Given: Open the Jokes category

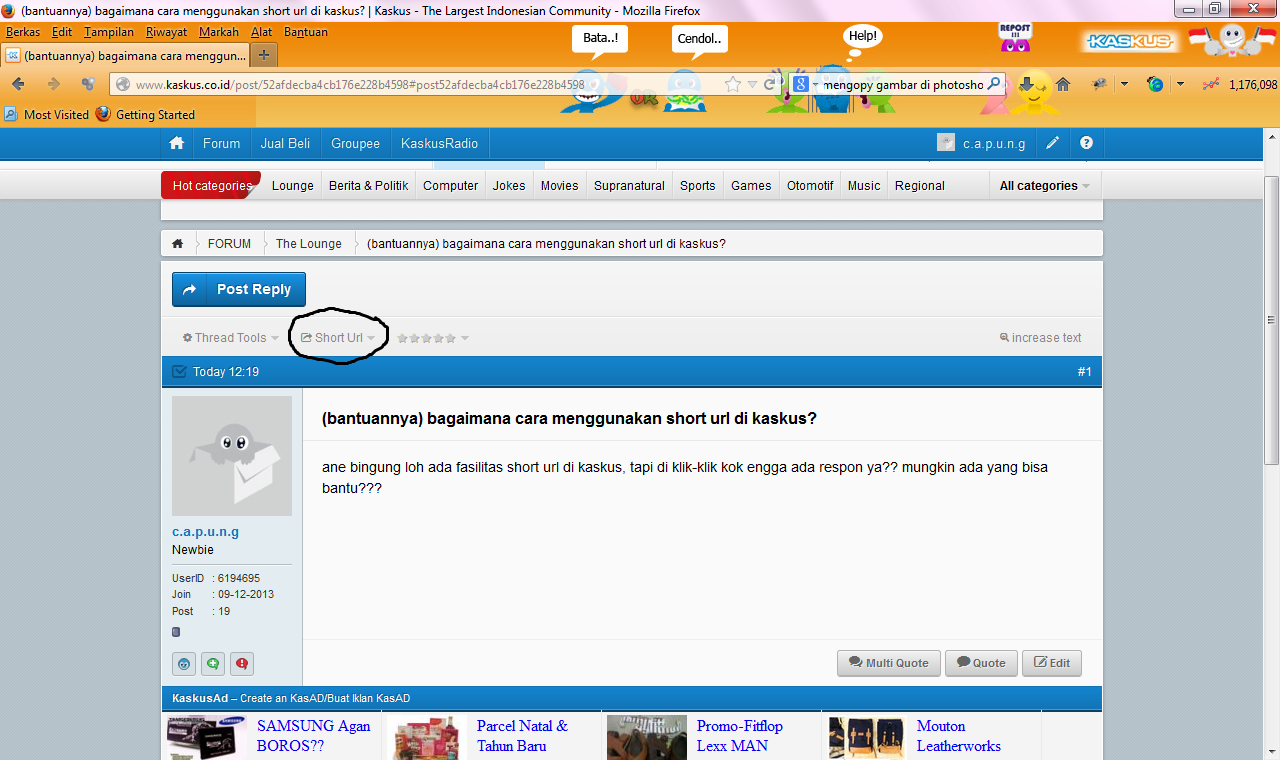Looking at the screenshot, I should tap(509, 186).
